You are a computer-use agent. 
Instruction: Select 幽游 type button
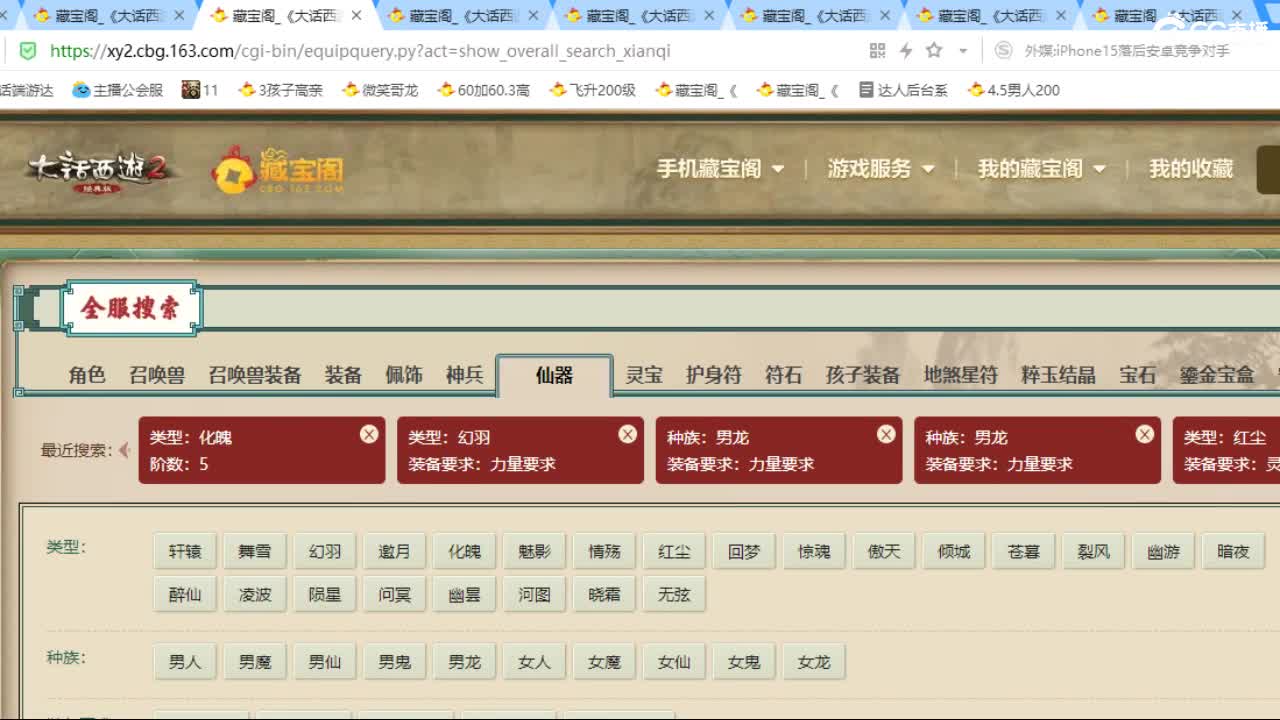coord(1164,551)
